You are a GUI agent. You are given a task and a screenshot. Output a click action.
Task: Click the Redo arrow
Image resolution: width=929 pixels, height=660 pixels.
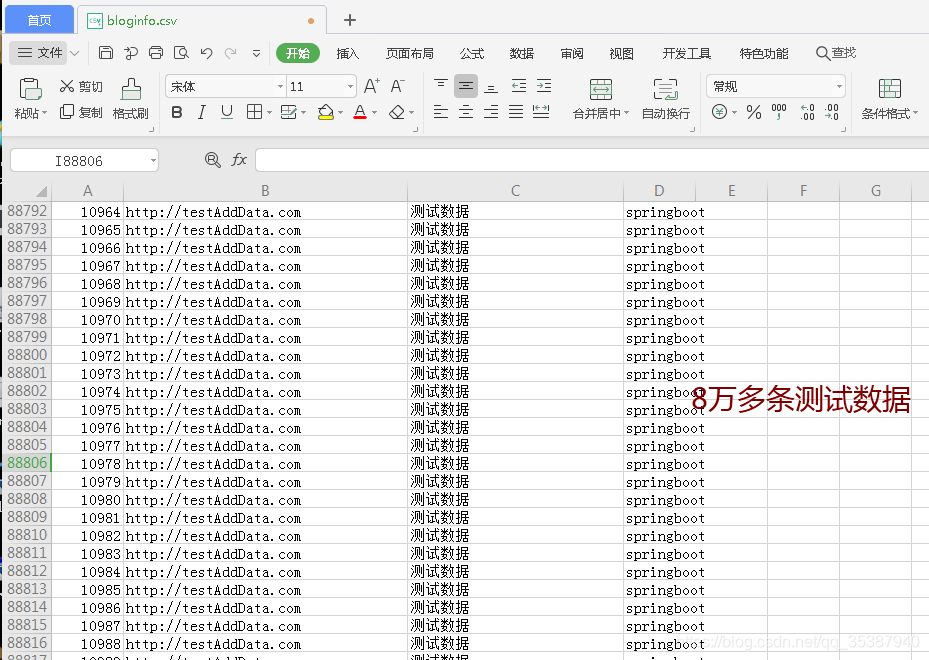coord(230,53)
